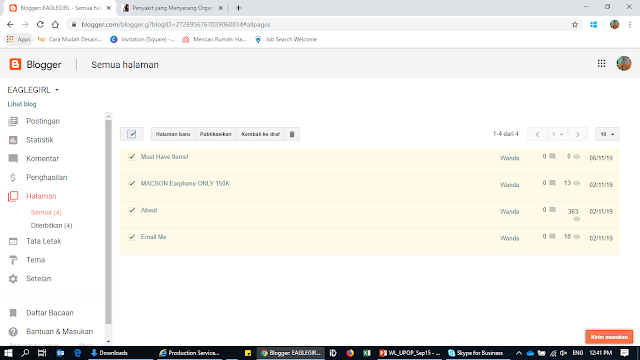Click the Kirim masukan button
The width and height of the screenshot is (640, 360).
[609, 337]
